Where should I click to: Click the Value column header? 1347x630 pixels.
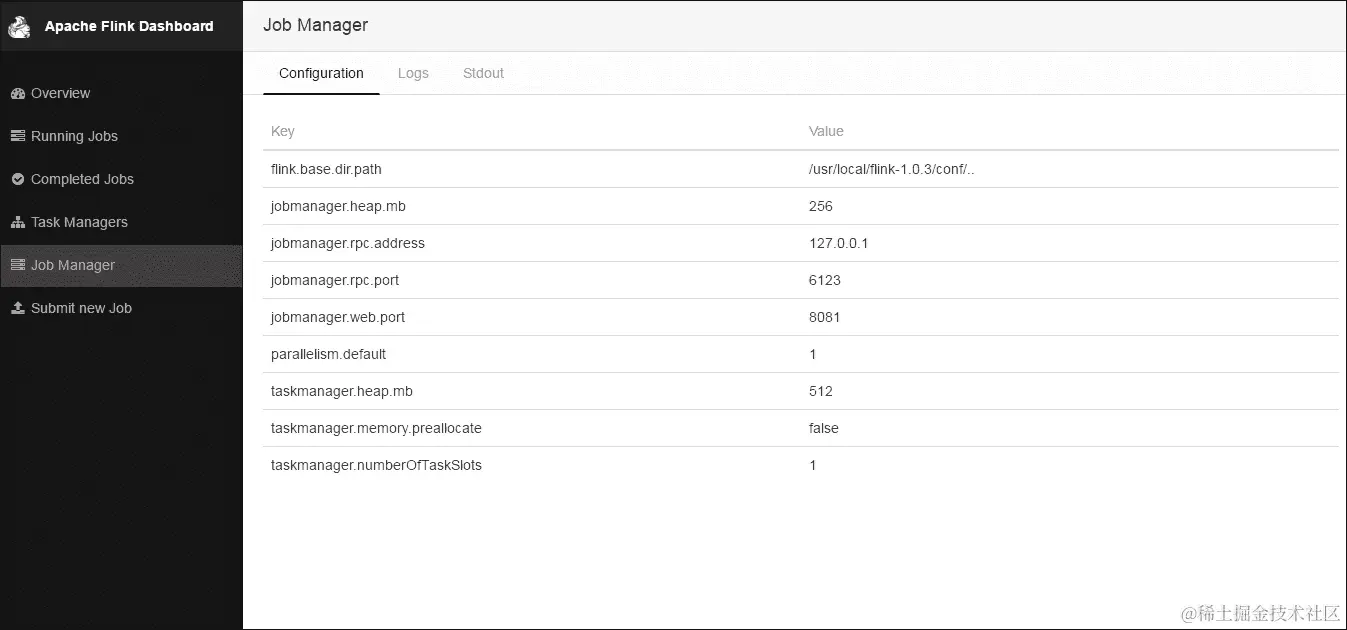(826, 131)
